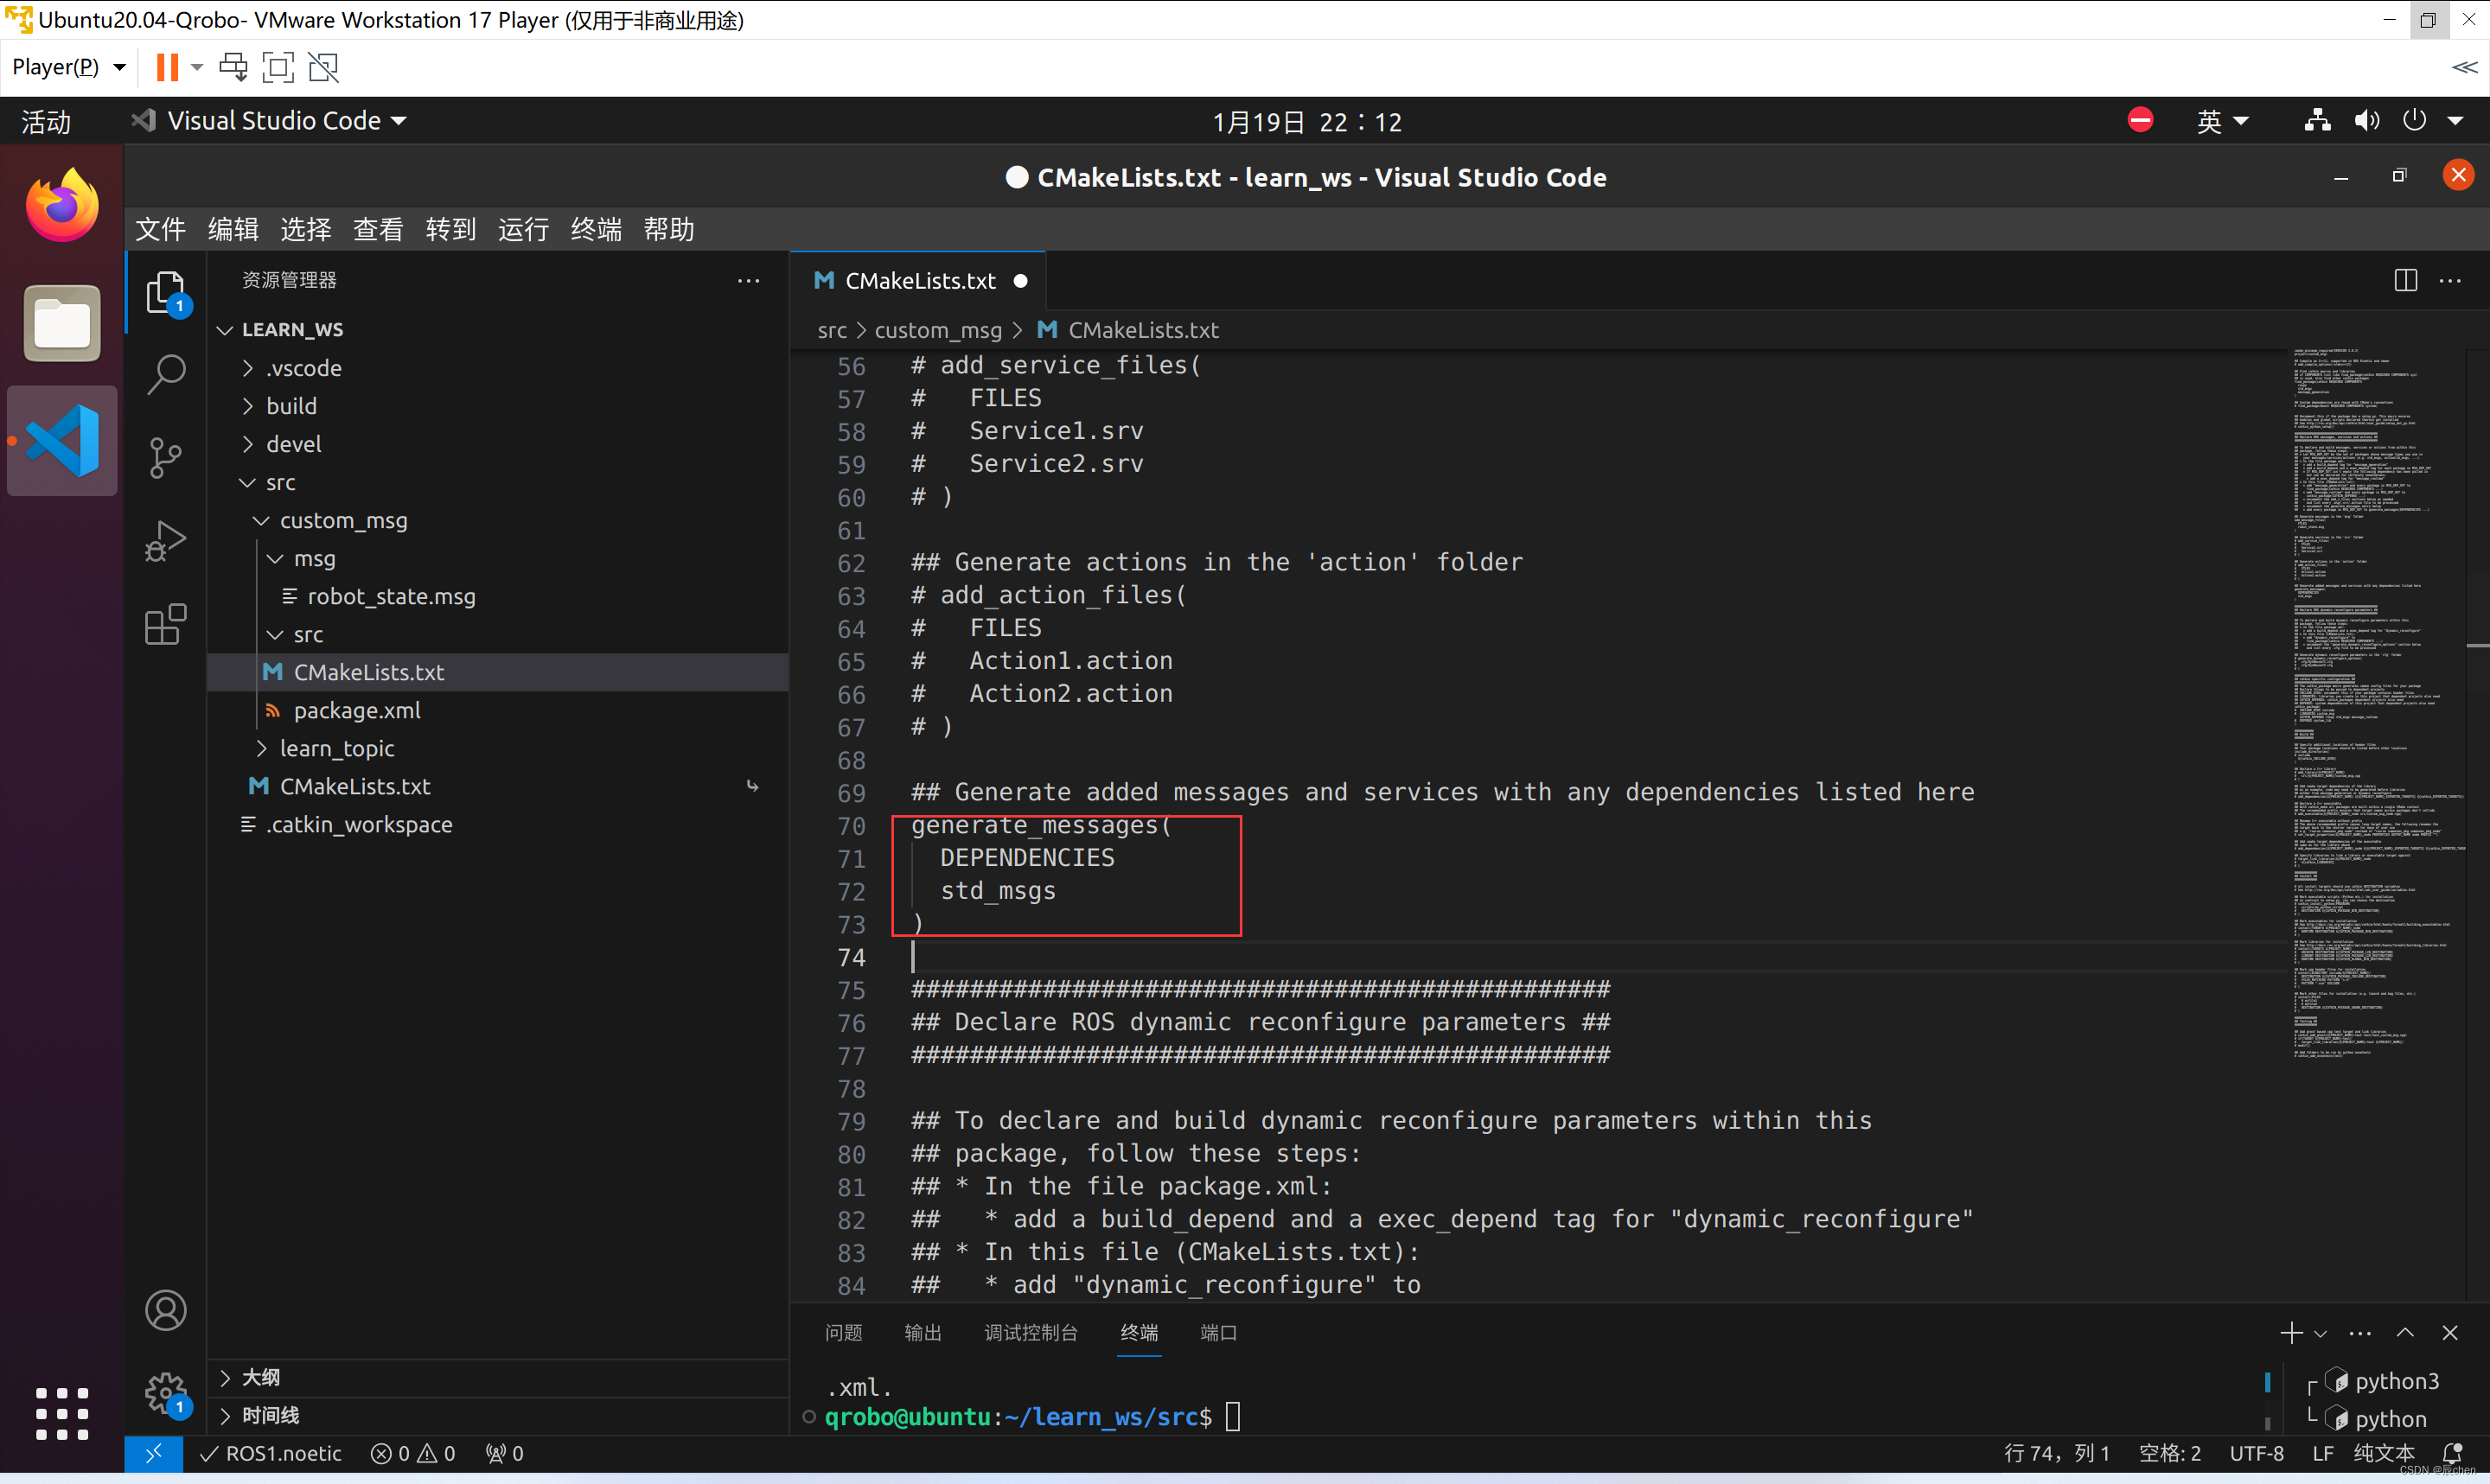The width and height of the screenshot is (2490, 1484).
Task: Switch to the 输出 panel tab
Action: 922,1333
